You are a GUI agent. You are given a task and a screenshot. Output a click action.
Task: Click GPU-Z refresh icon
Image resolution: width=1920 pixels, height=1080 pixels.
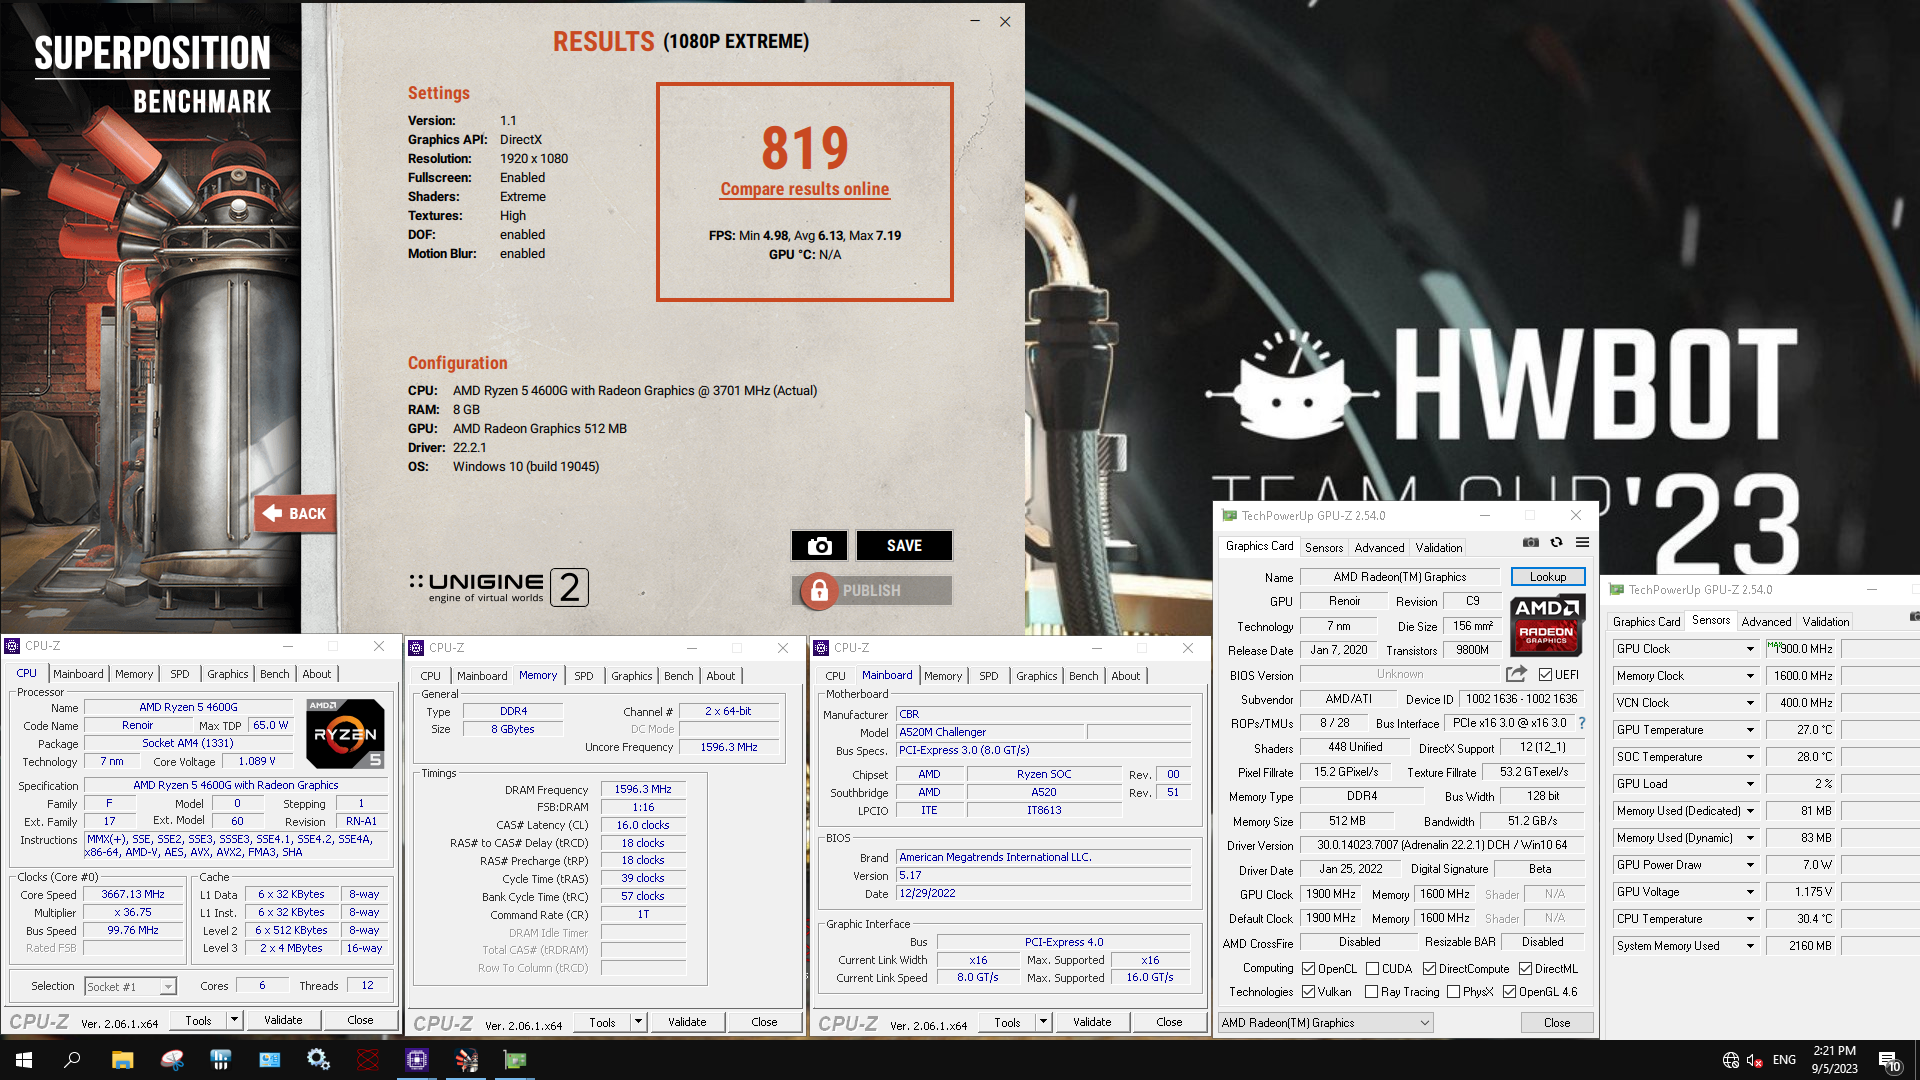coord(1556,543)
